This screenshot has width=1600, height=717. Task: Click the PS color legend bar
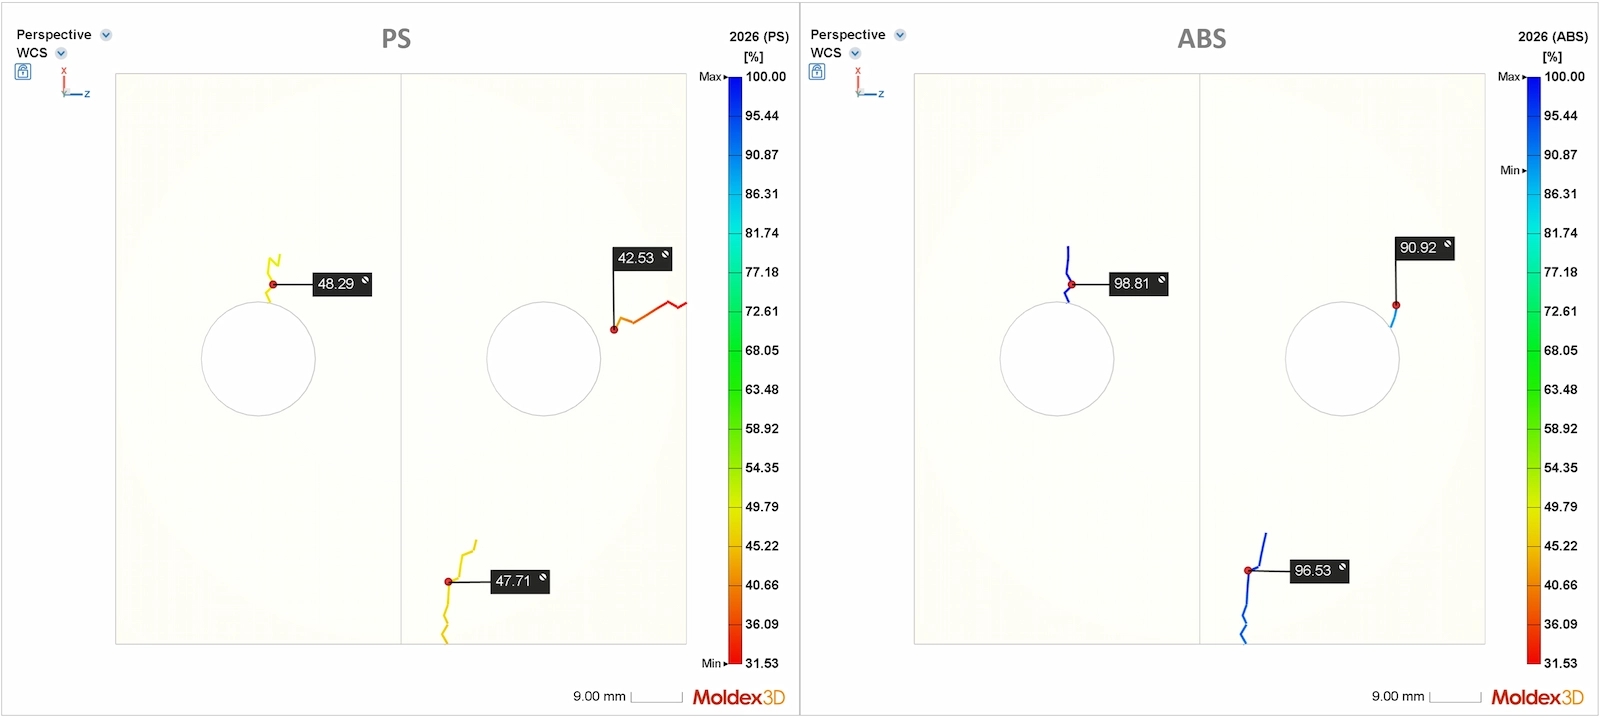click(x=735, y=370)
